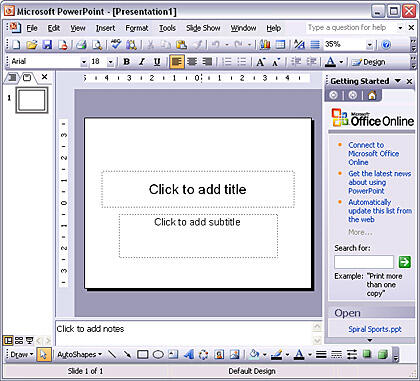Viewport: 420px width, 381px height.
Task: Open the Draw menu dropdown
Action: click(22, 355)
